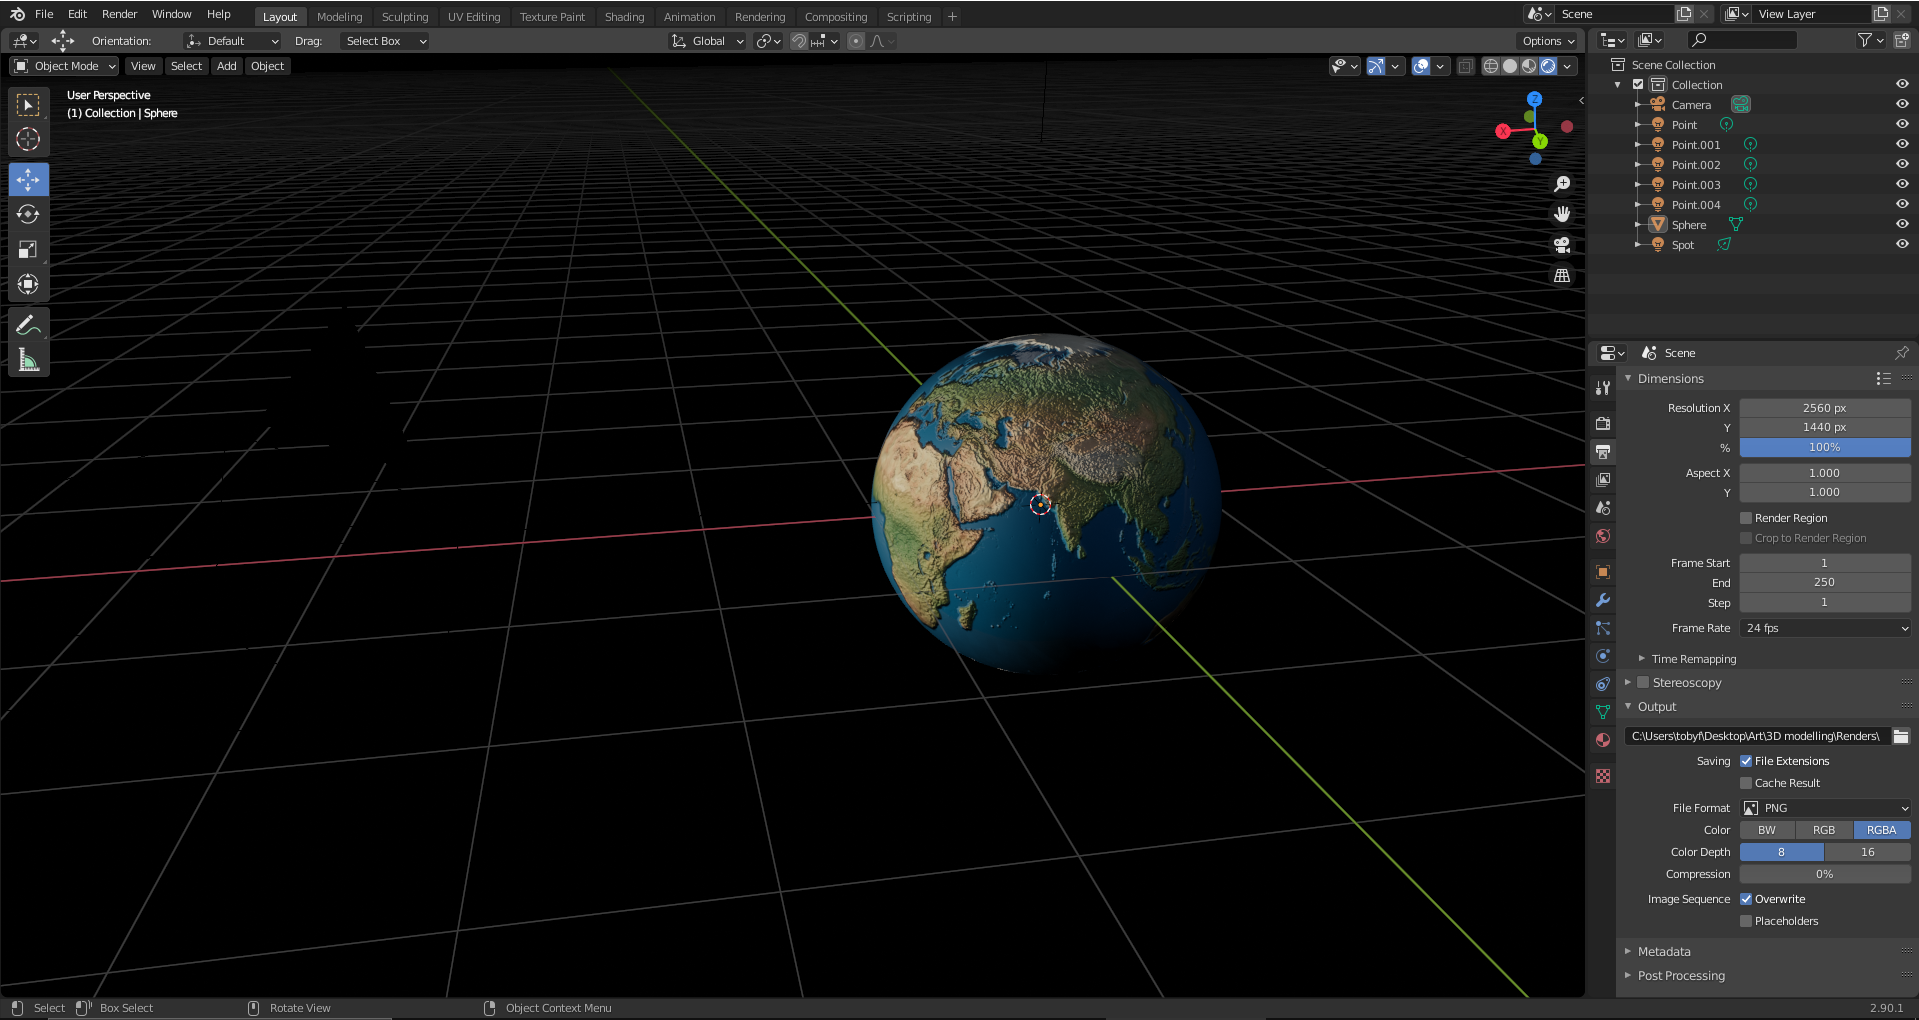Toggle X-ray mode in viewport header

point(1465,66)
